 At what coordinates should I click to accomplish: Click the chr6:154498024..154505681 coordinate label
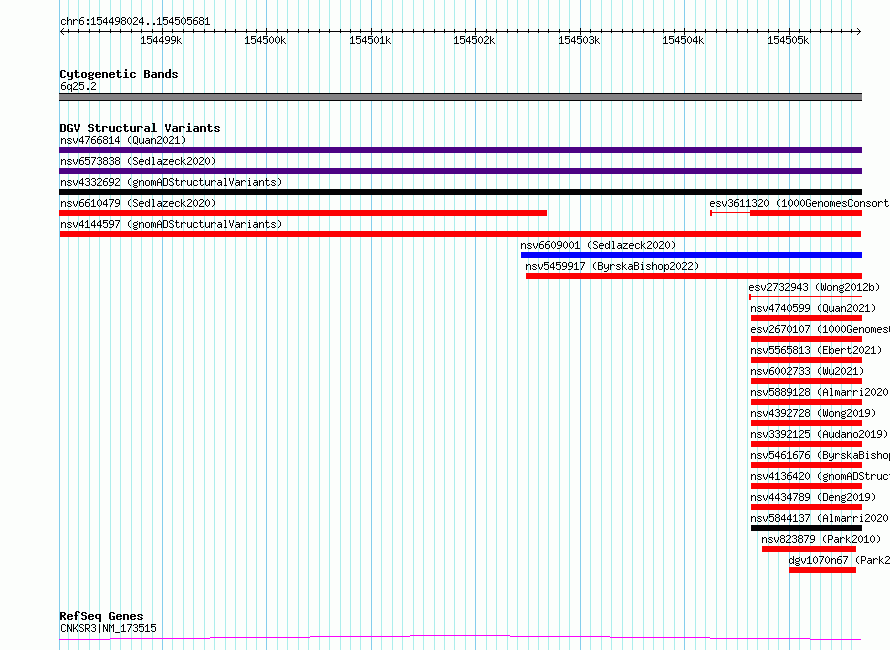click(x=135, y=22)
